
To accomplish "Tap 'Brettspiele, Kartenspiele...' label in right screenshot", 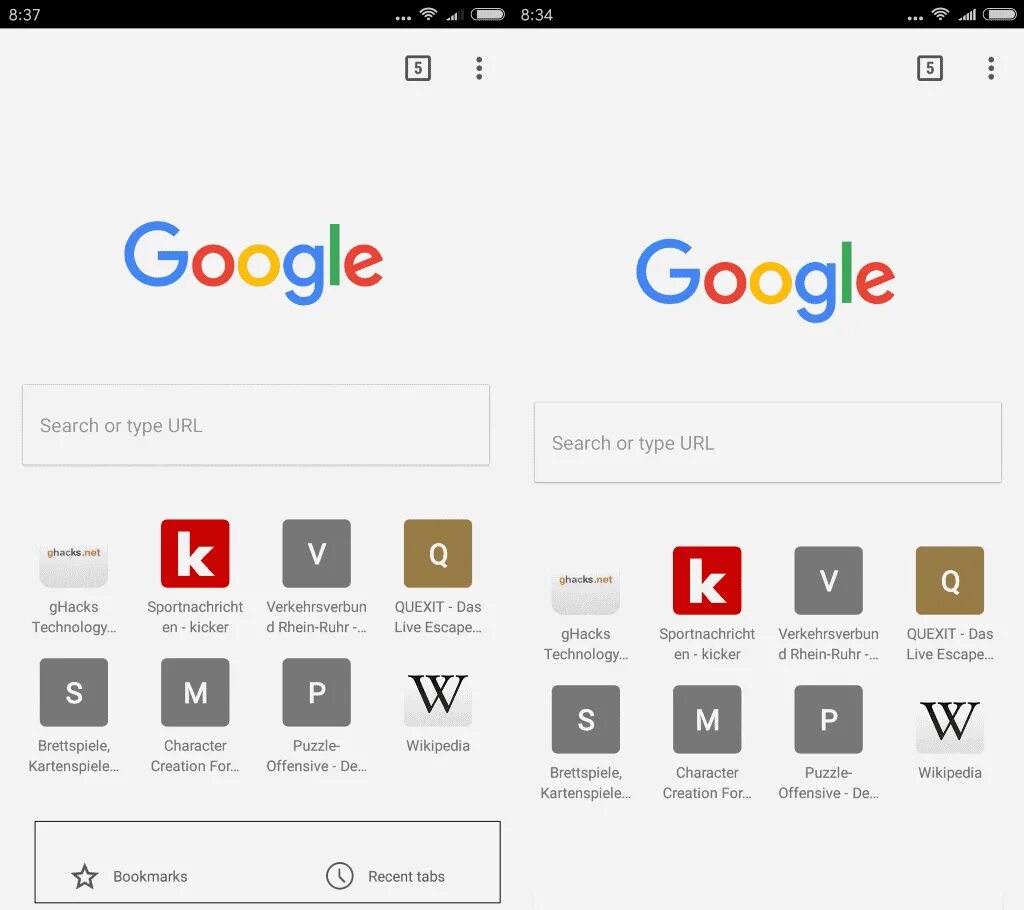I will coord(586,783).
